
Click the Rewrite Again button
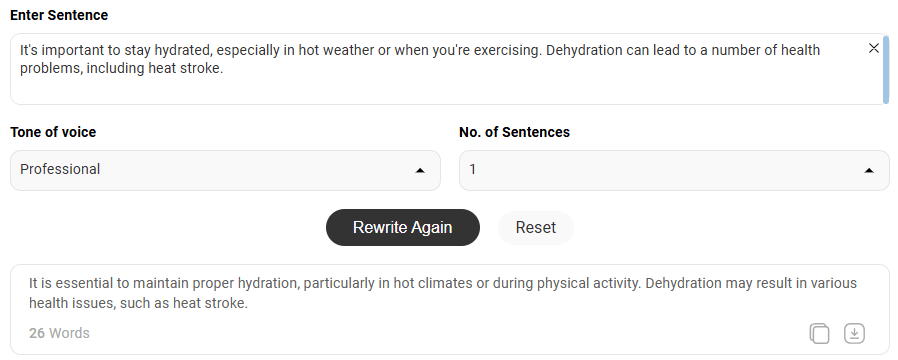coord(403,227)
